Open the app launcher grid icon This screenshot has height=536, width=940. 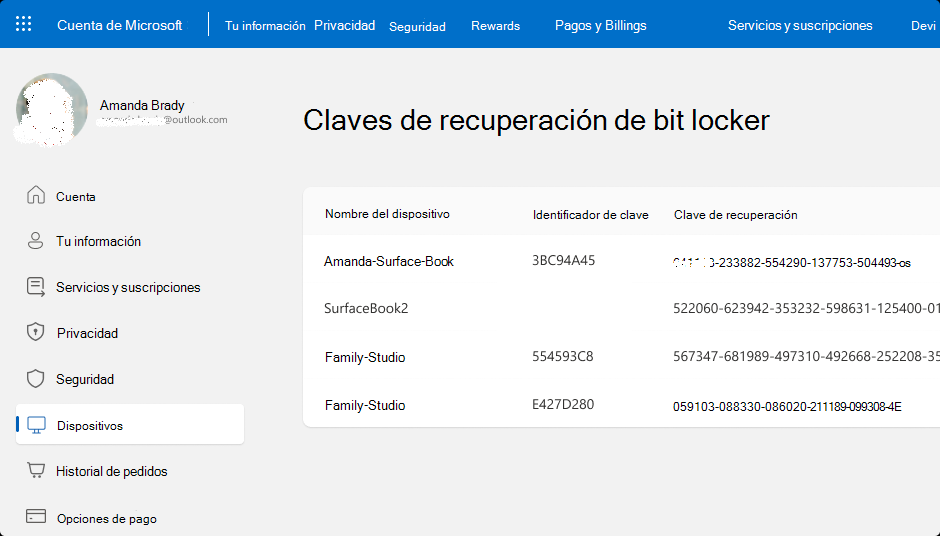coord(23,24)
